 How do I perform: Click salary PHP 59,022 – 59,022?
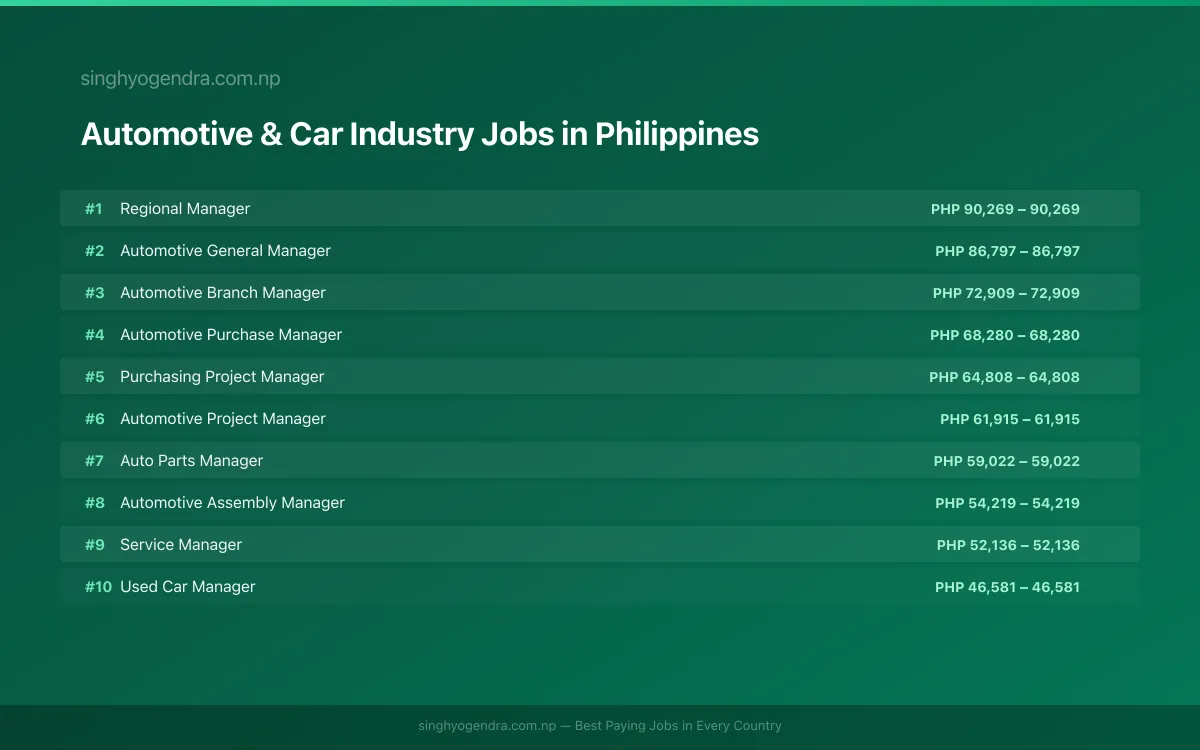point(1007,461)
